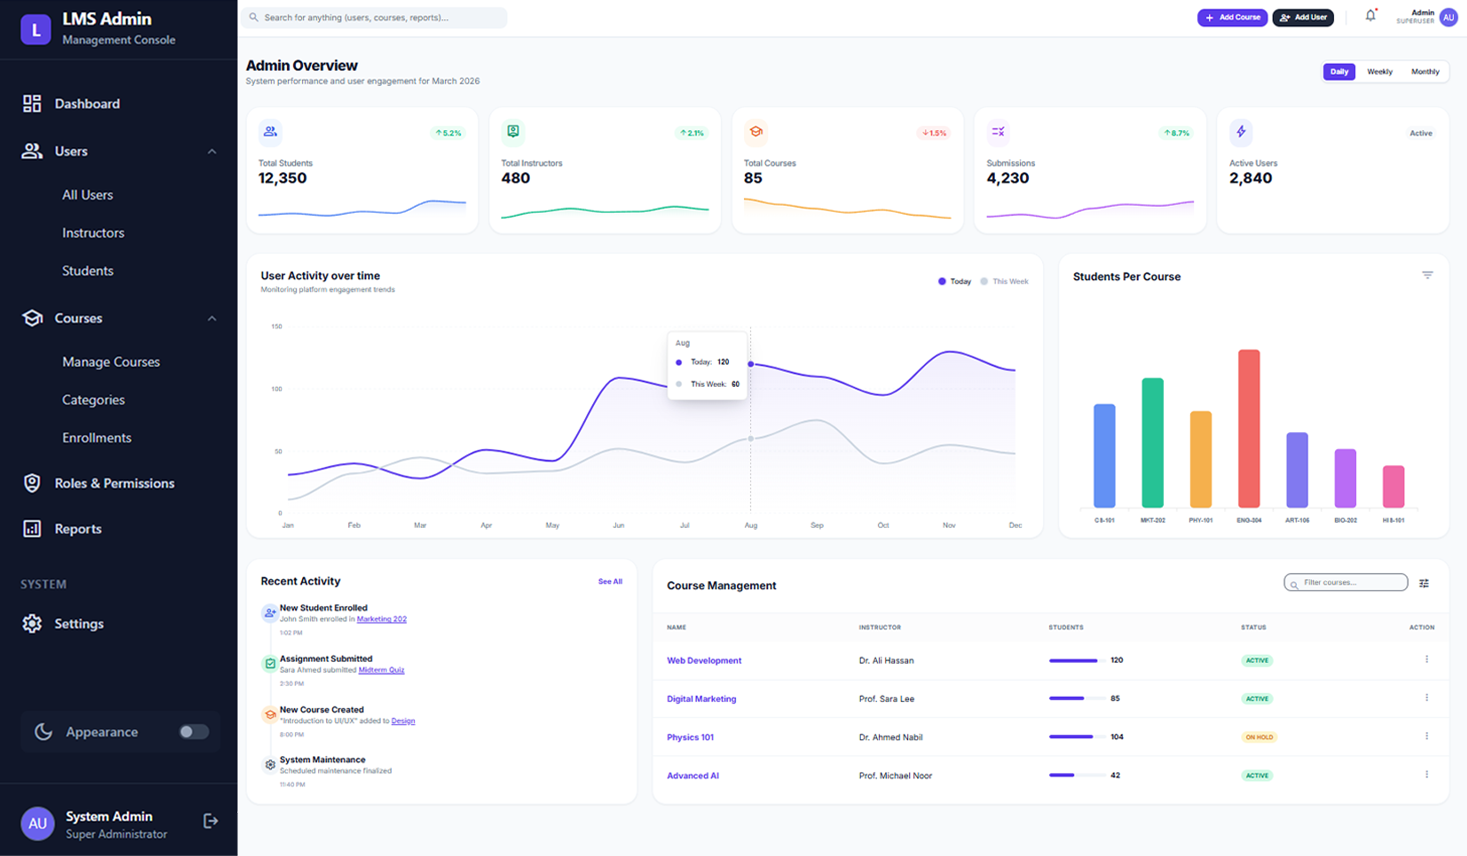The width and height of the screenshot is (1467, 856).
Task: Click the Assignment Submitted activity icon
Action: coord(270,664)
